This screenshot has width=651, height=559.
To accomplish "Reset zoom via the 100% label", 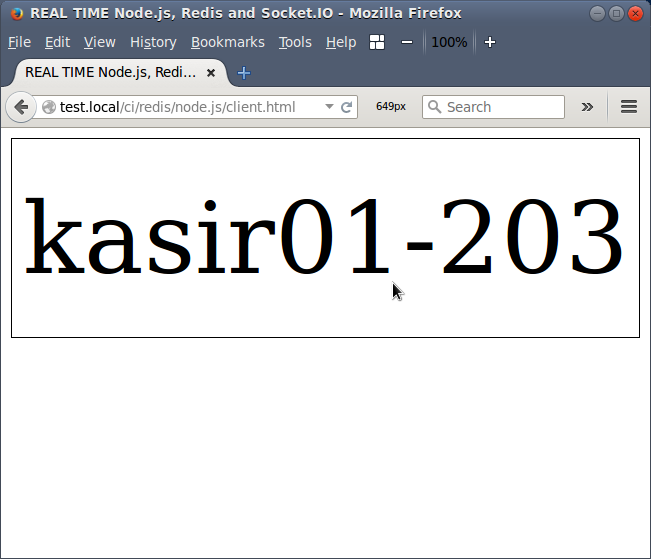I will [449, 42].
